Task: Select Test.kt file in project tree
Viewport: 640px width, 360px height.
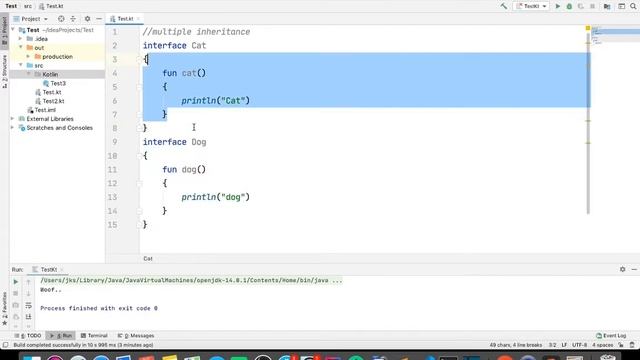Action: click(52, 92)
